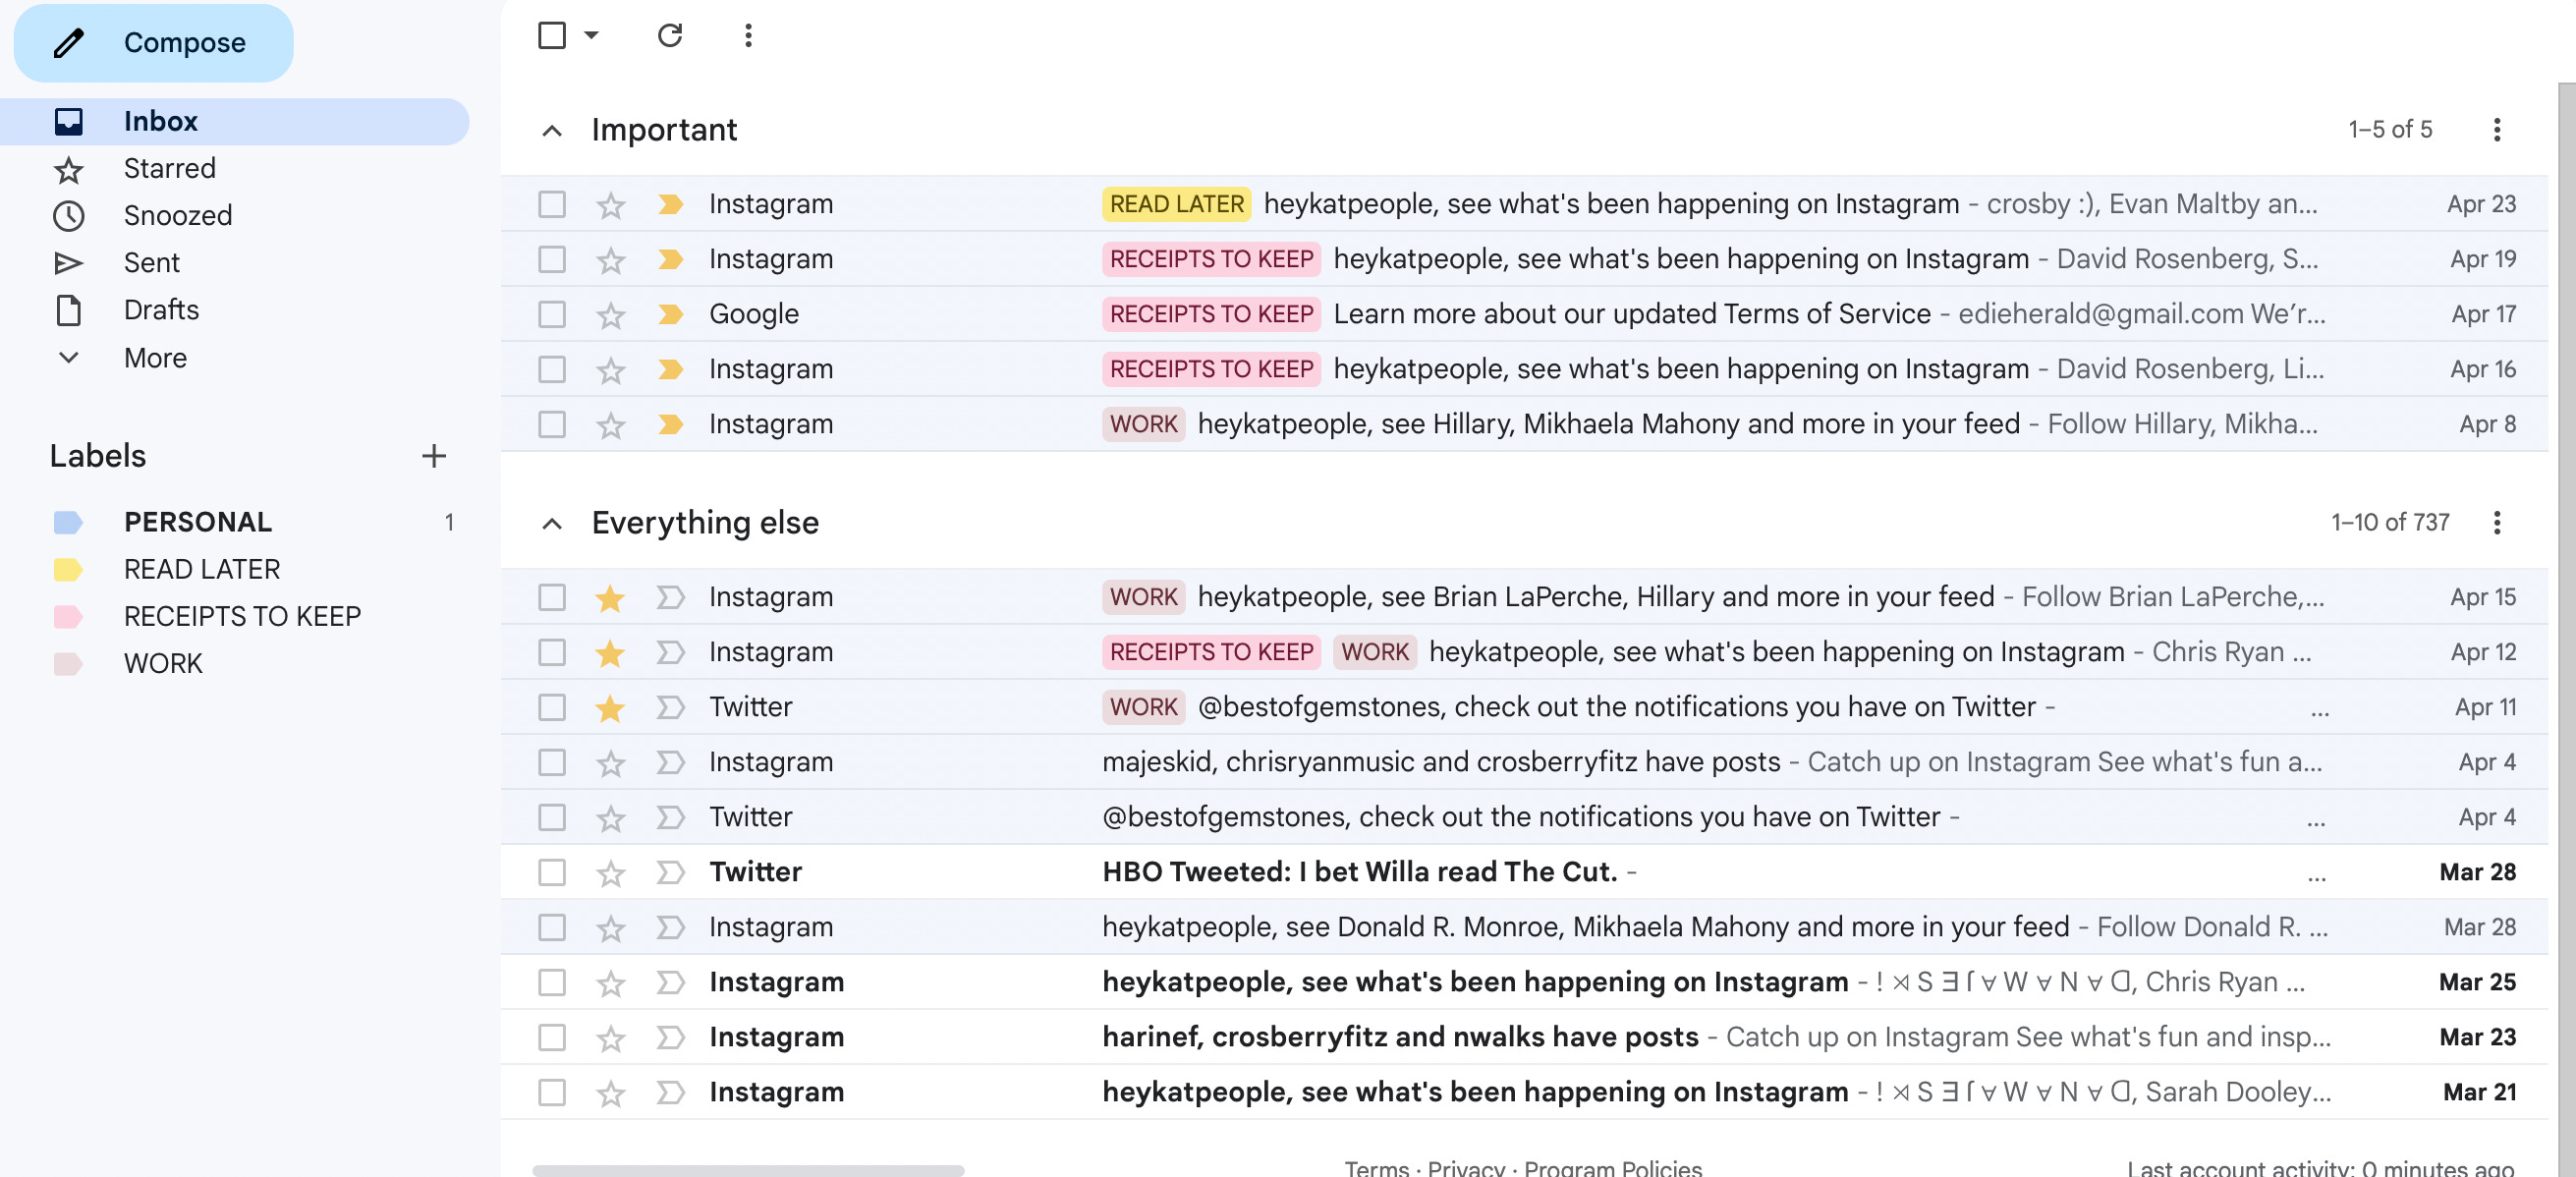This screenshot has height=1177, width=2576.
Task: Open the select dropdown arrow beside the toolbar checkbox
Action: pos(591,35)
